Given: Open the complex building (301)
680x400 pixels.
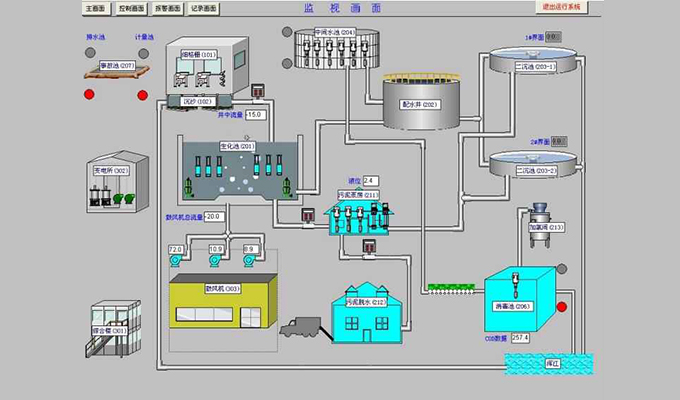Looking at the screenshot, I should 113,328.
